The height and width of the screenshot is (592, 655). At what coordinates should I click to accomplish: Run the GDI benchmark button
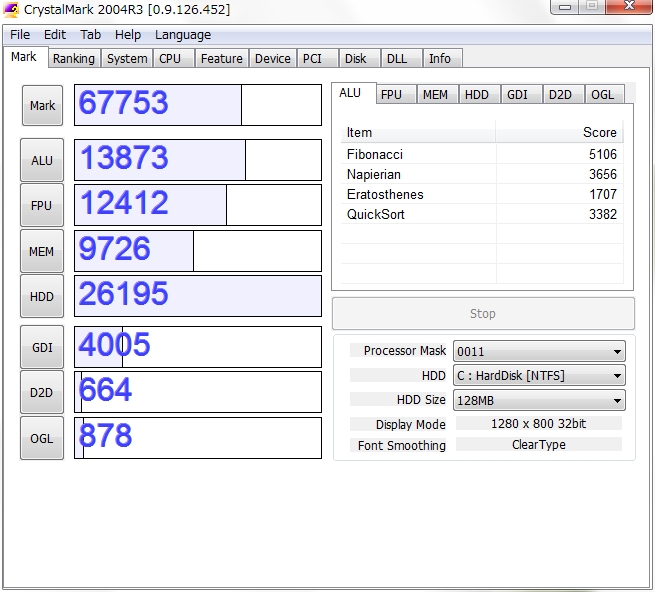[x=42, y=348]
